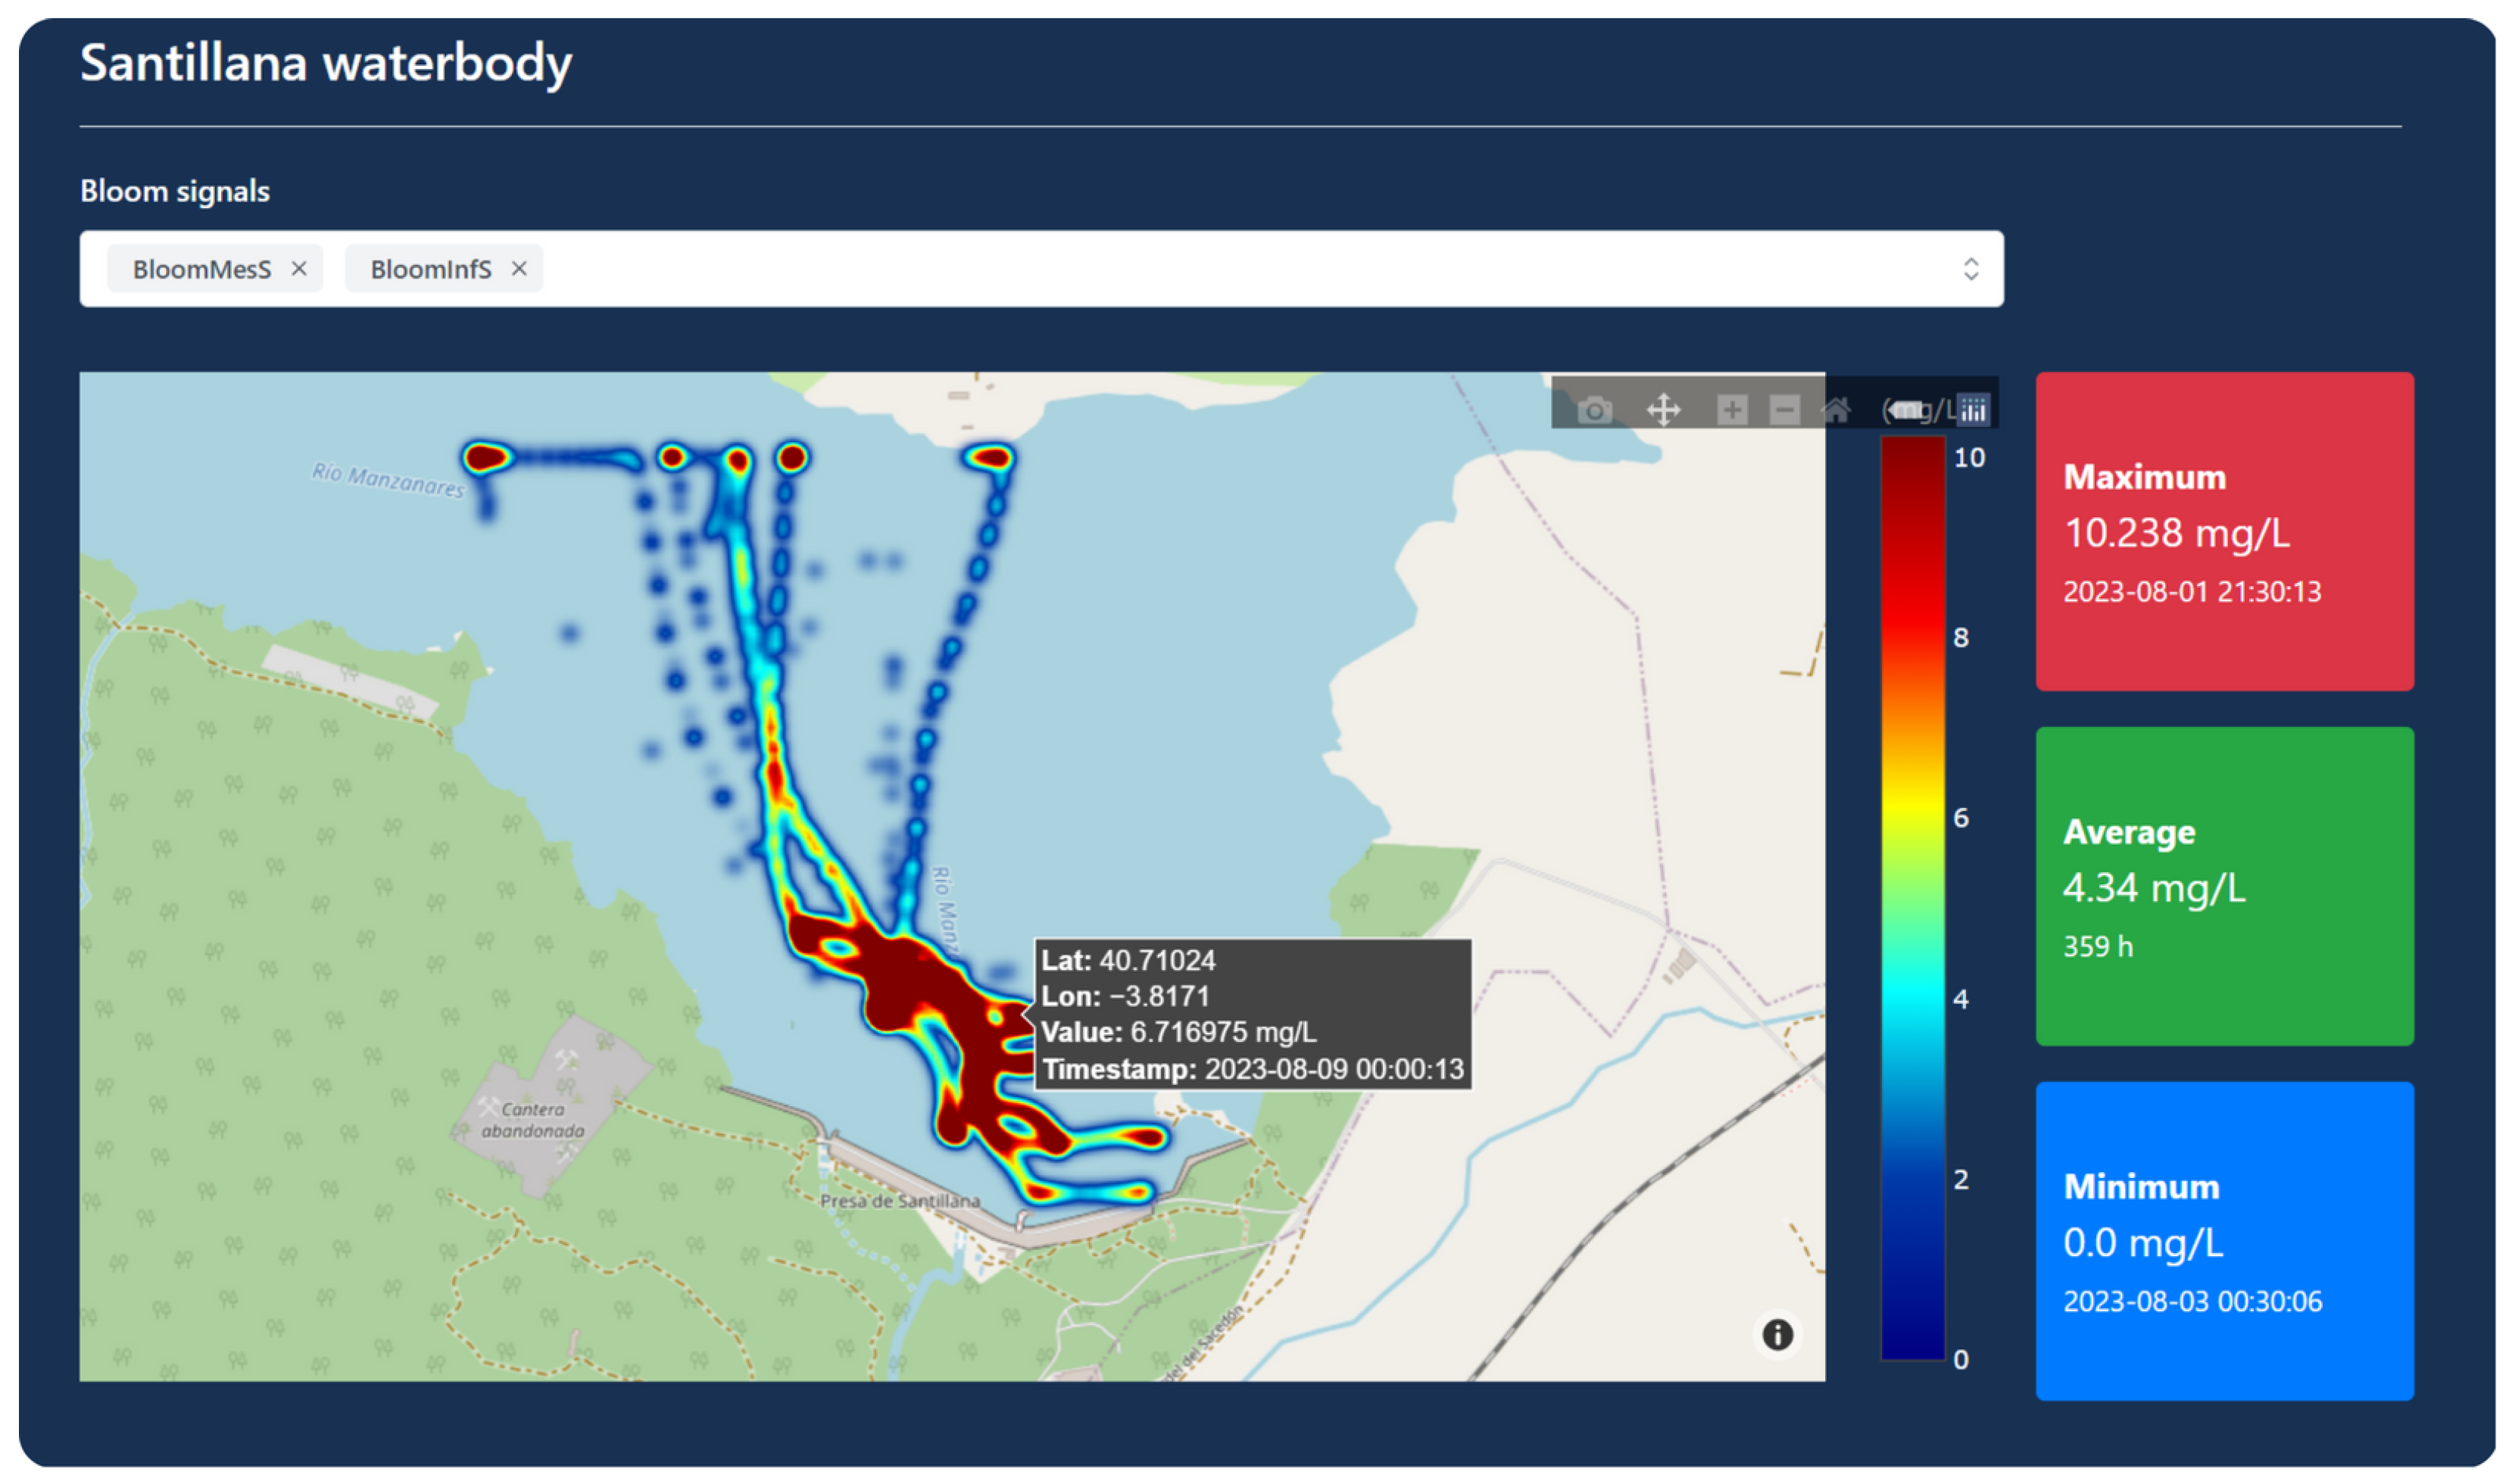Click the blue Minimum statistics card
This screenshot has width=2515, height=1484.
click(x=2224, y=1240)
